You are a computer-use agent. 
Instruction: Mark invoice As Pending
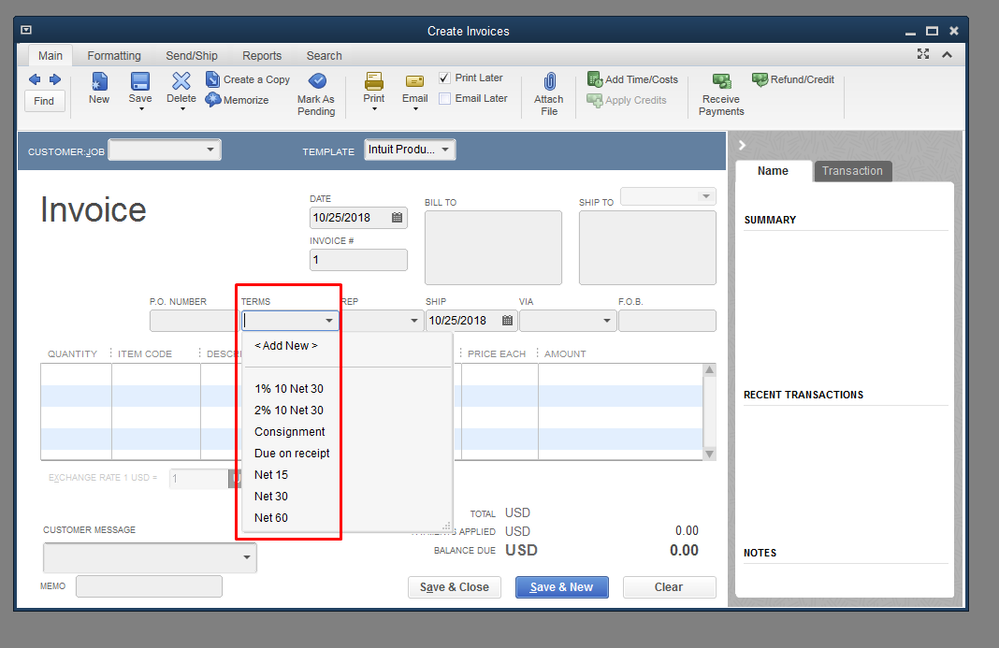[x=316, y=94]
